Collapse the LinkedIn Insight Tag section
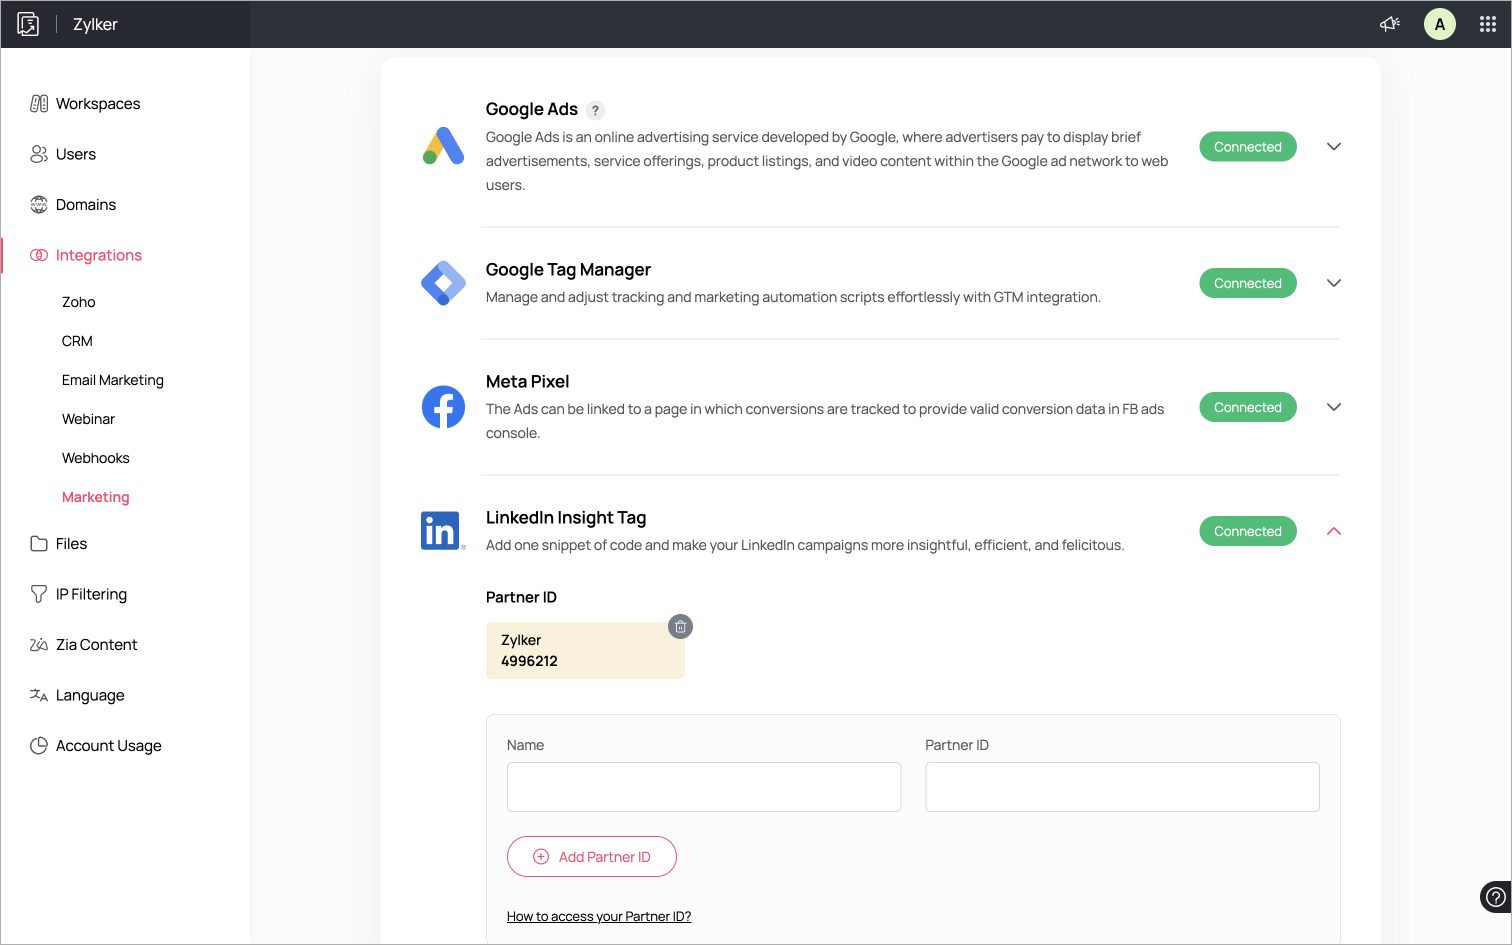The image size is (1512, 945). pyautogui.click(x=1333, y=531)
